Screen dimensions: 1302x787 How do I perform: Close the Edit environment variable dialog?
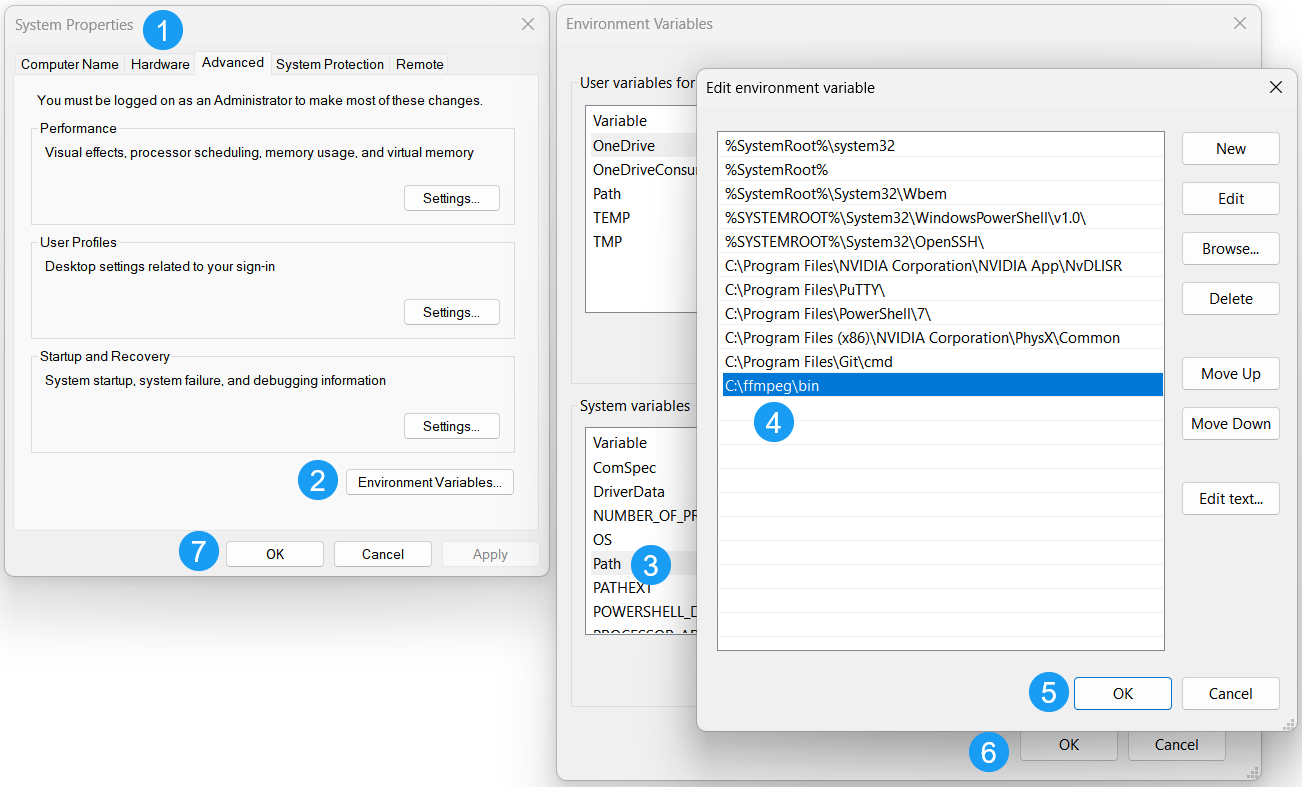pos(1275,87)
